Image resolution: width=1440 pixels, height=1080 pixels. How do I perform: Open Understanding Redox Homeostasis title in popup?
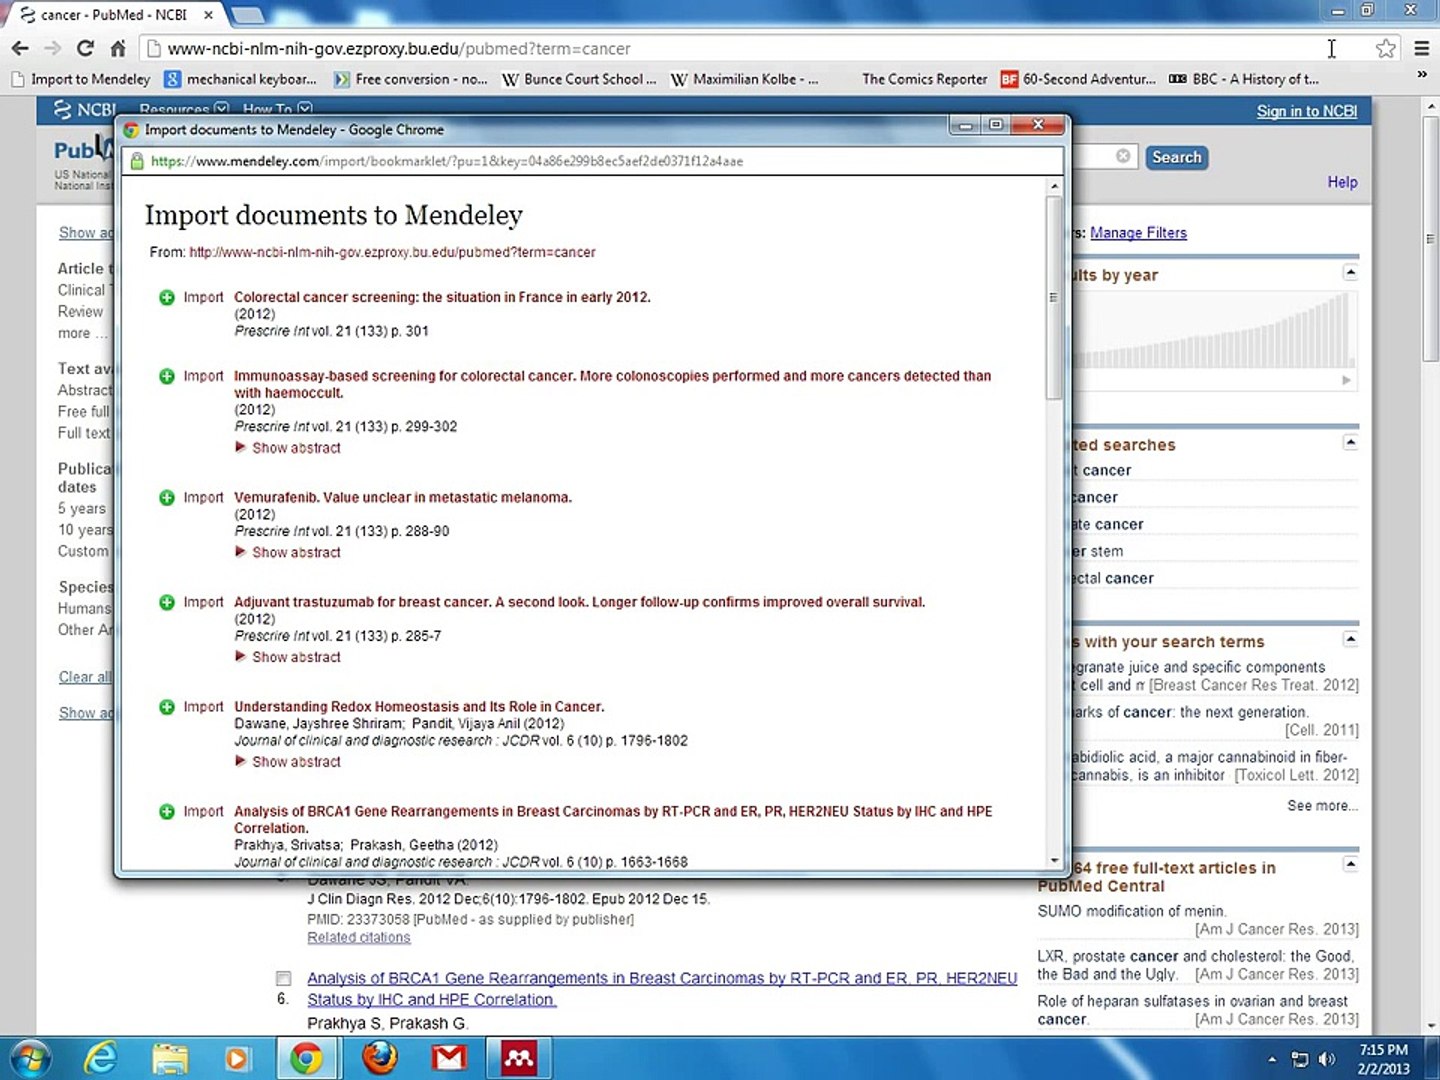[419, 707]
